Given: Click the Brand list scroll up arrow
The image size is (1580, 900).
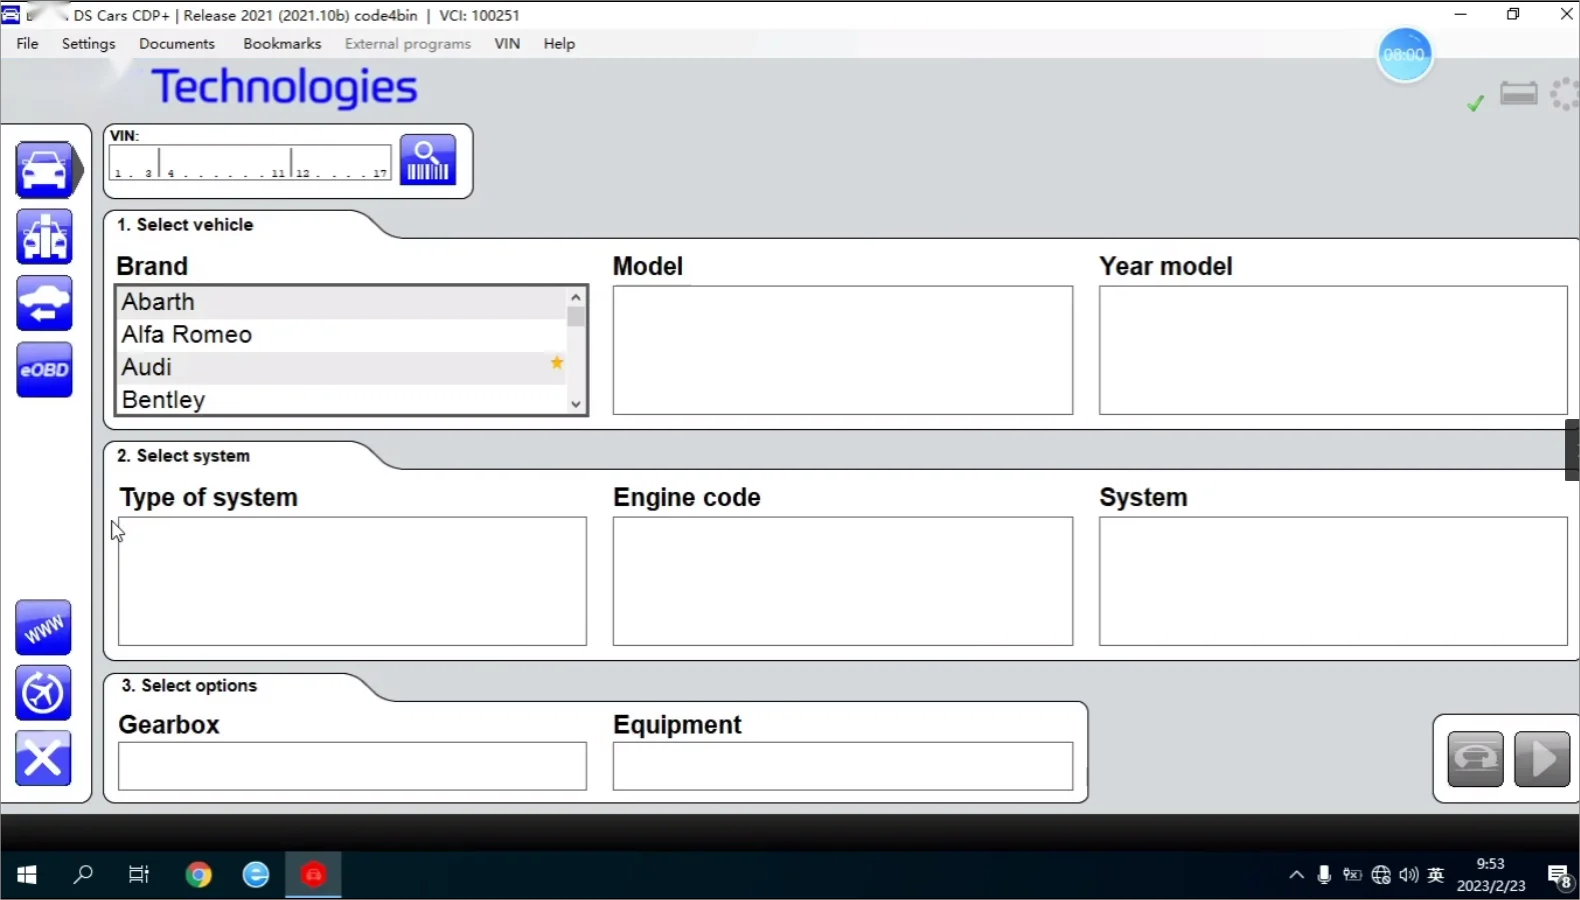Looking at the screenshot, I should 576,297.
